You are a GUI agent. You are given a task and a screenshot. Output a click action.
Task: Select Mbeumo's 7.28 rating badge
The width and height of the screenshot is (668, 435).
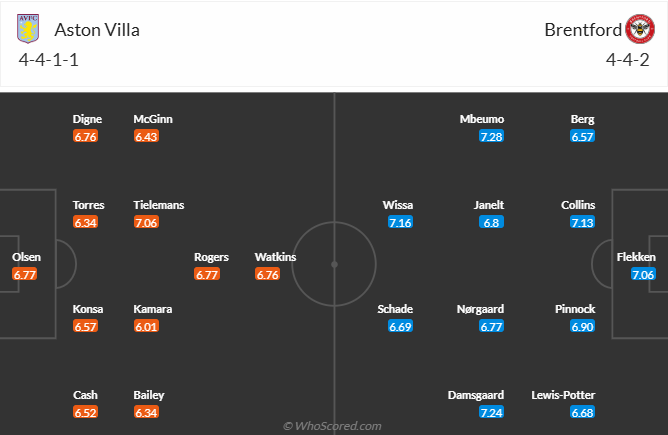pos(490,136)
